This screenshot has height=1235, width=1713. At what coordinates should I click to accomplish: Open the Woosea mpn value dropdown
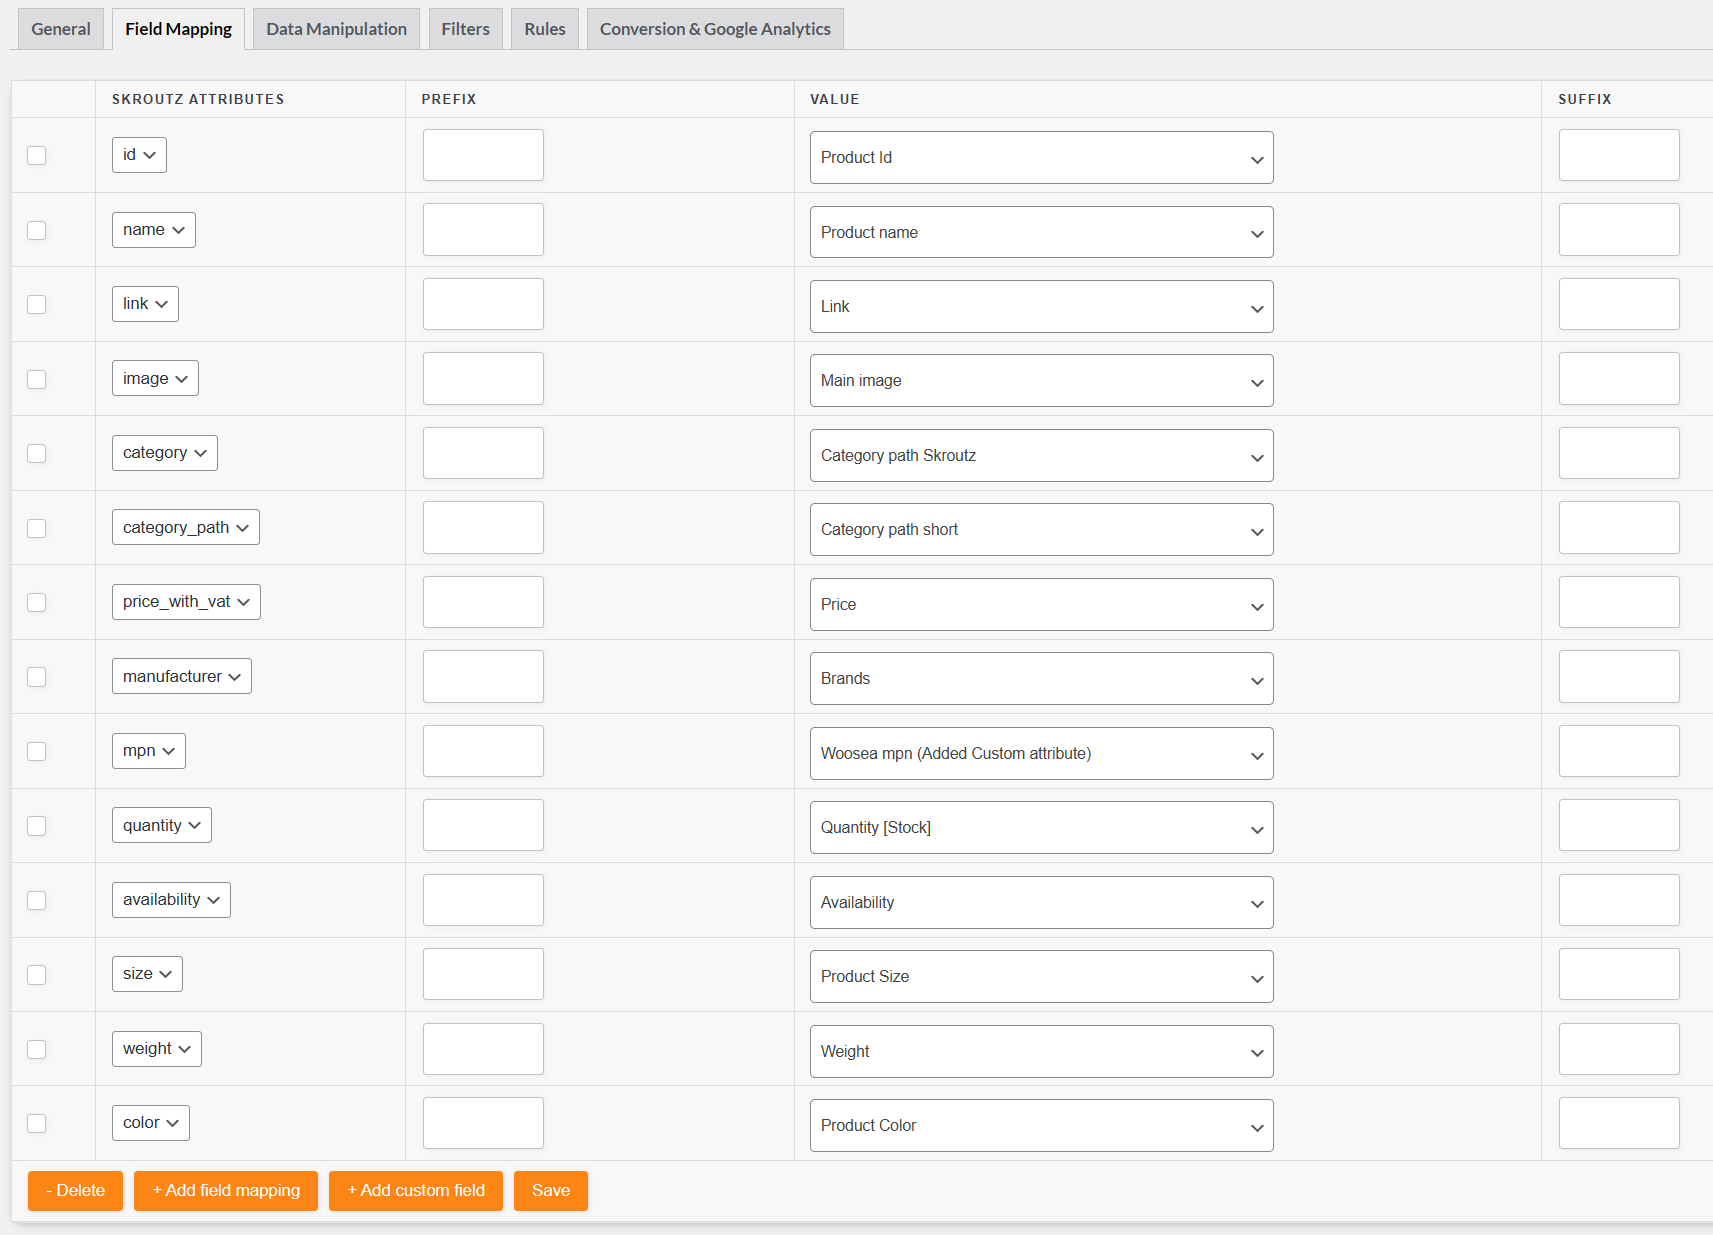[1040, 754]
